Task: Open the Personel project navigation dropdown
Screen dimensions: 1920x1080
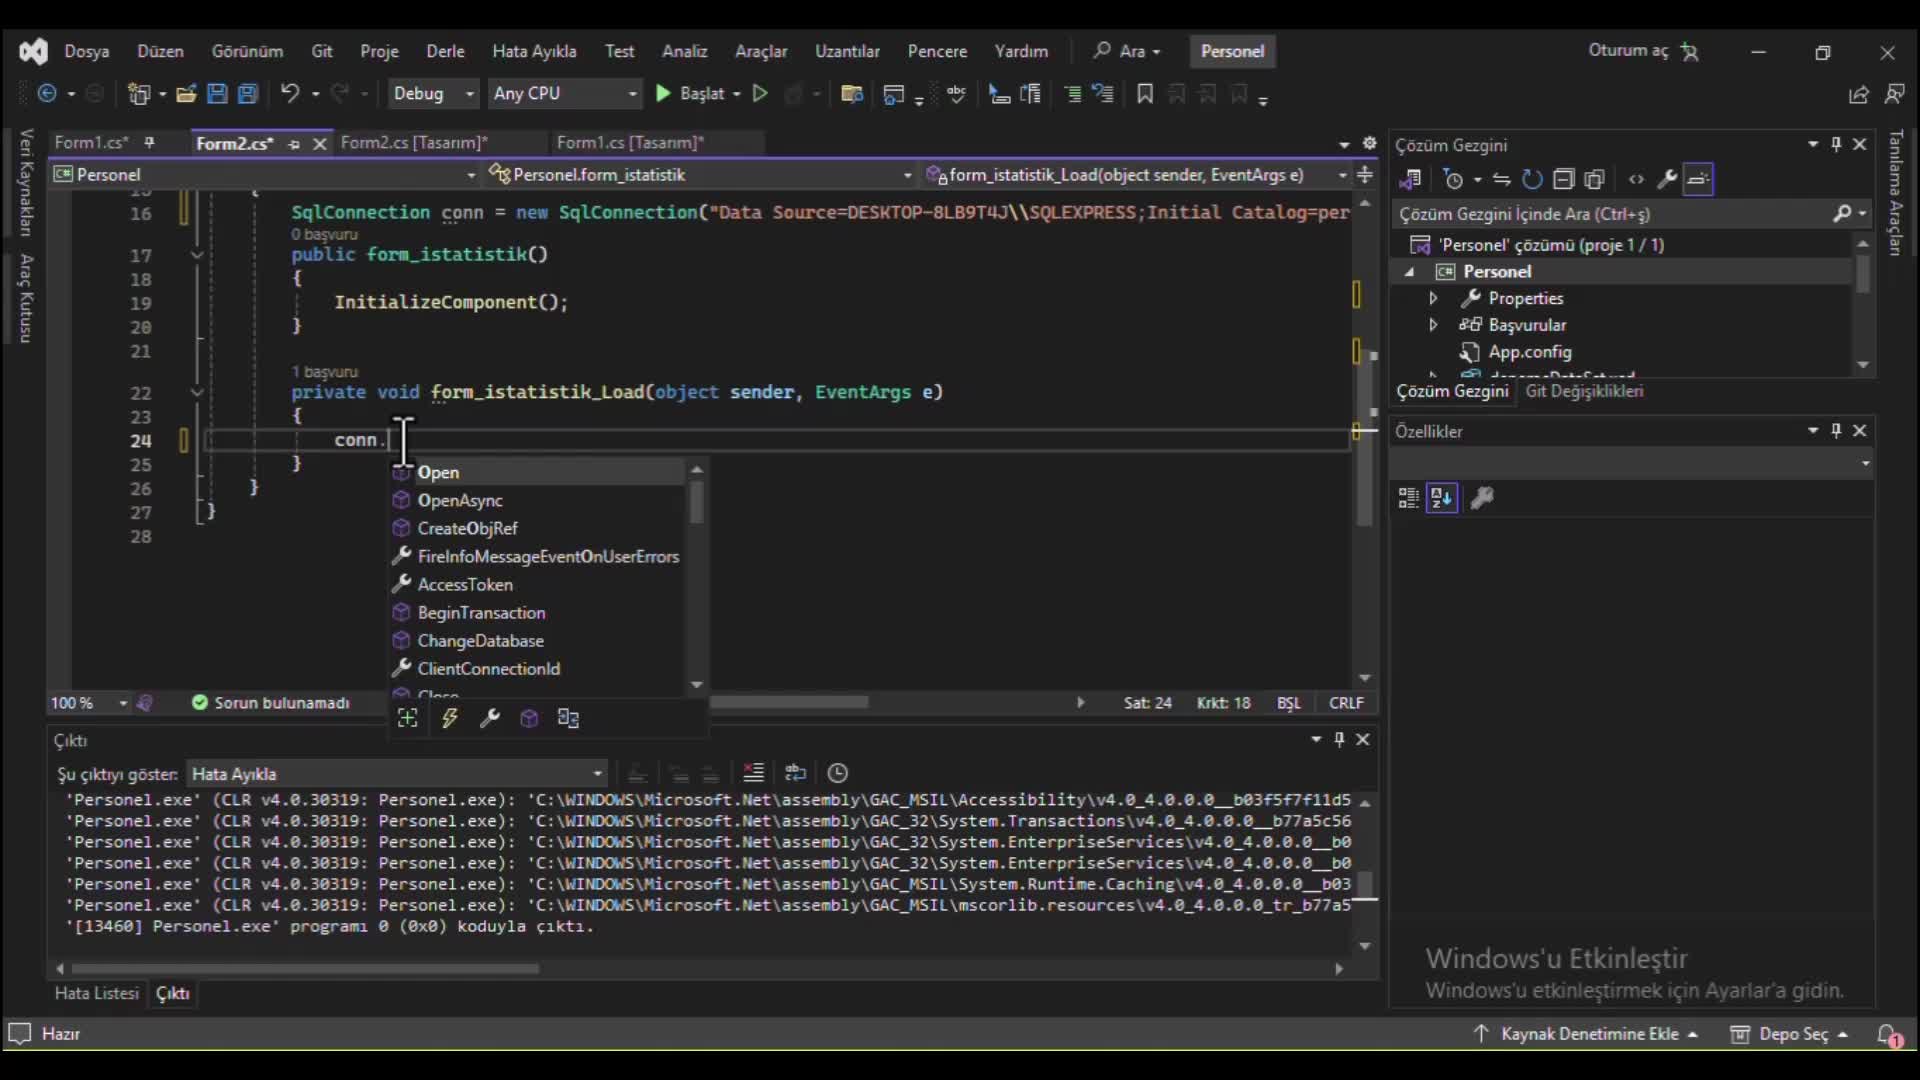Action: coord(265,175)
